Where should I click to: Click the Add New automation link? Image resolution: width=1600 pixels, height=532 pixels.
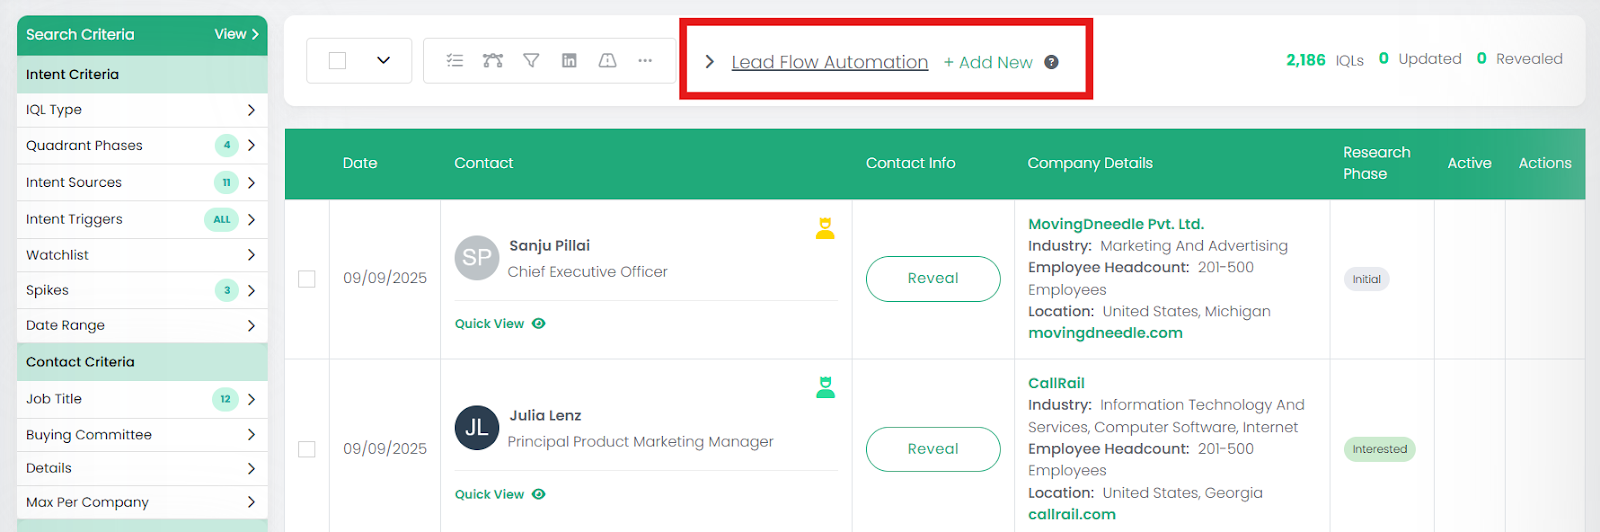pos(987,62)
